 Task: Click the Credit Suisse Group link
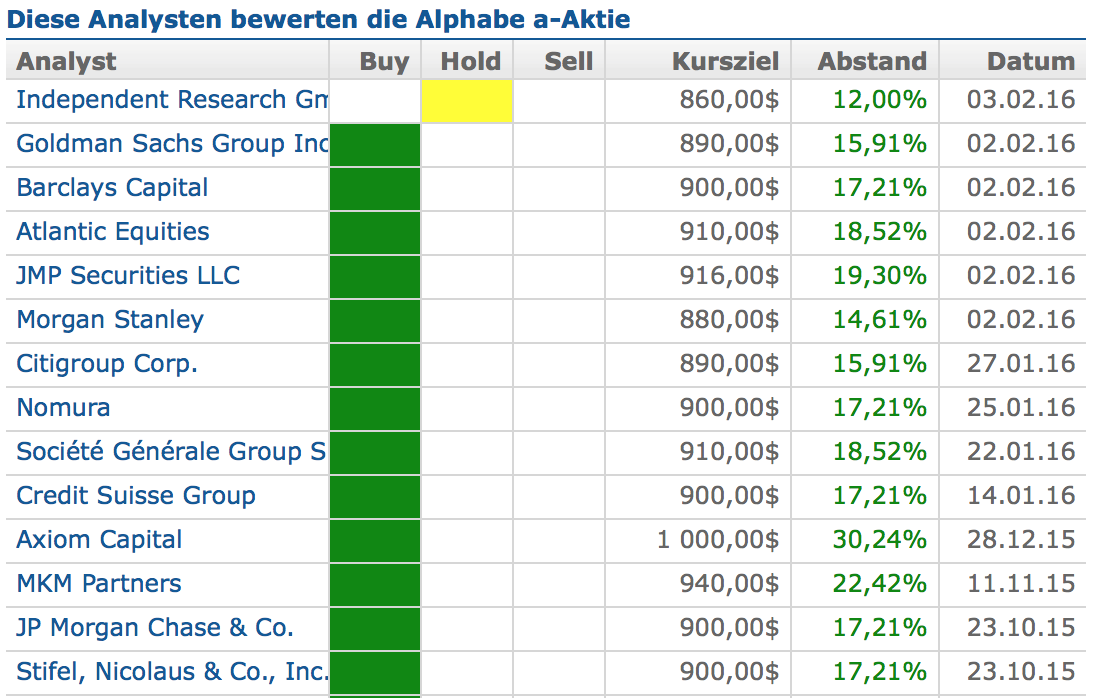click(136, 496)
